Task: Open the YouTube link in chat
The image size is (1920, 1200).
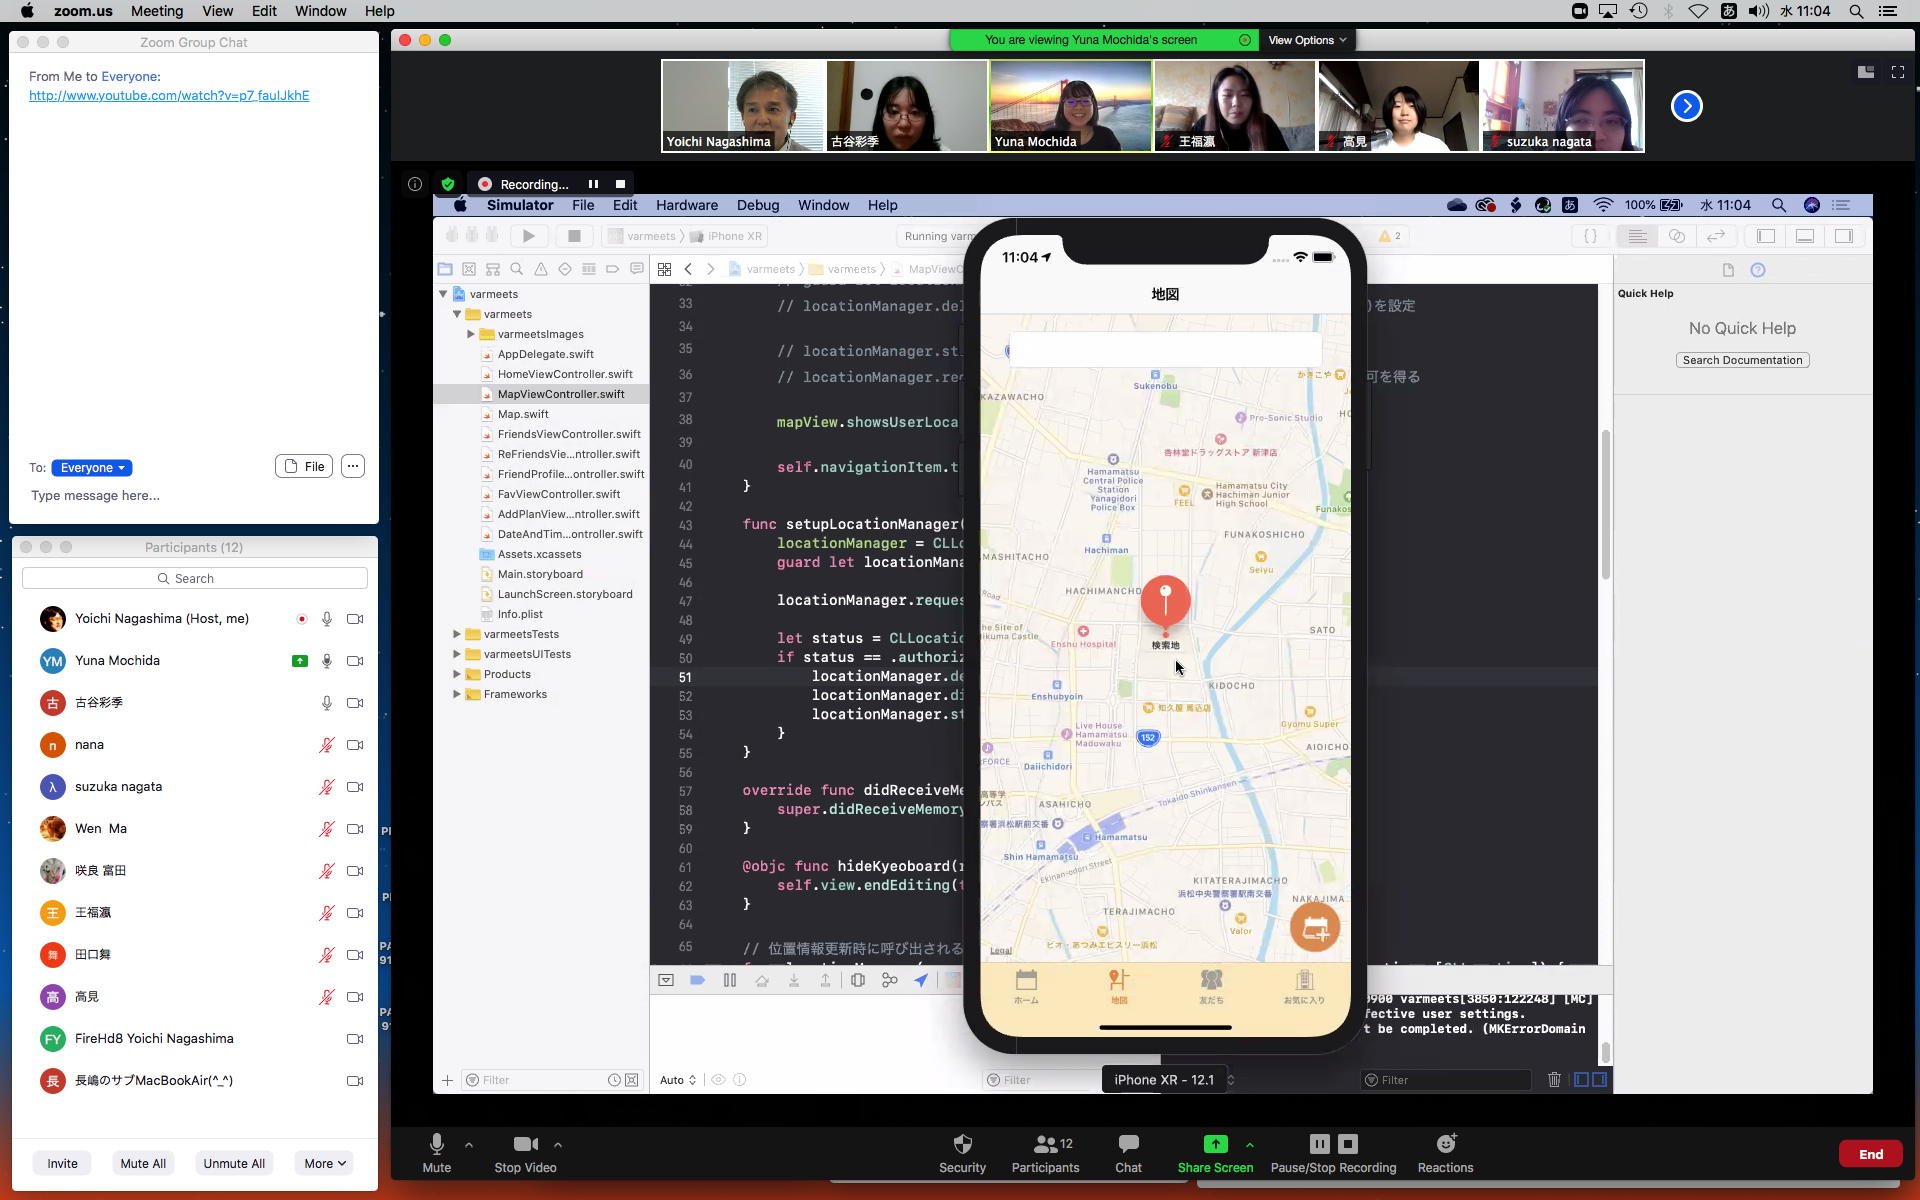Action: click(x=169, y=96)
